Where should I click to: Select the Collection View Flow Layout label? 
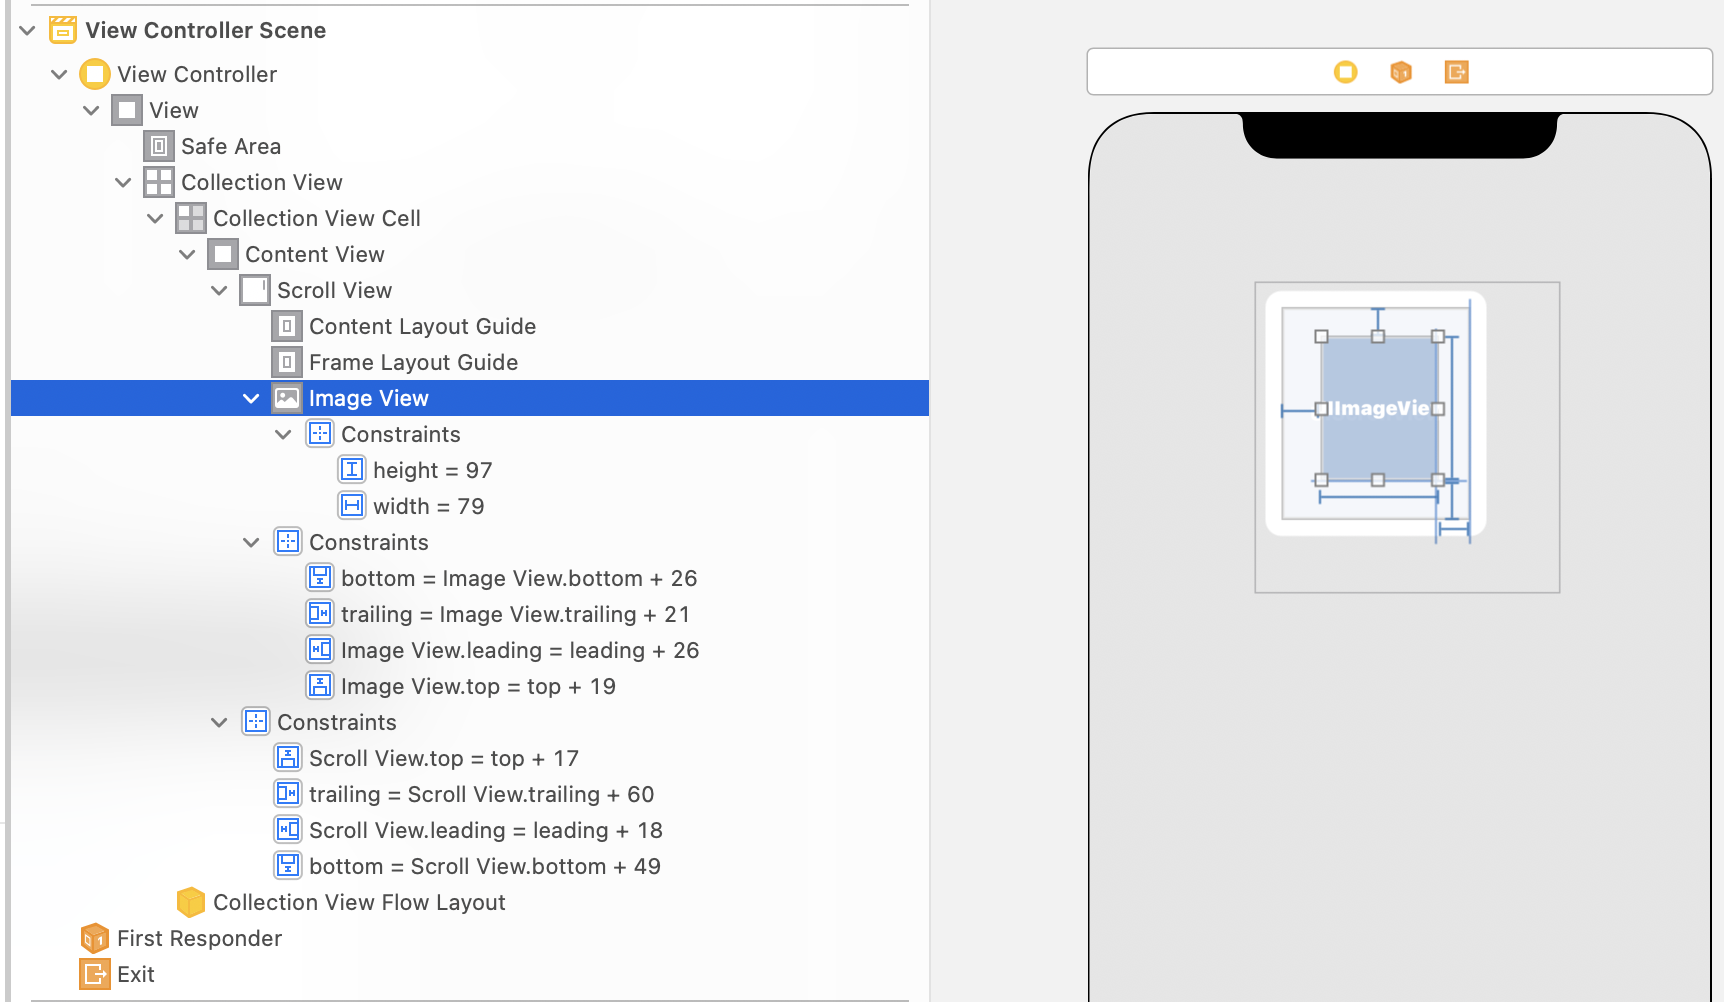click(359, 902)
